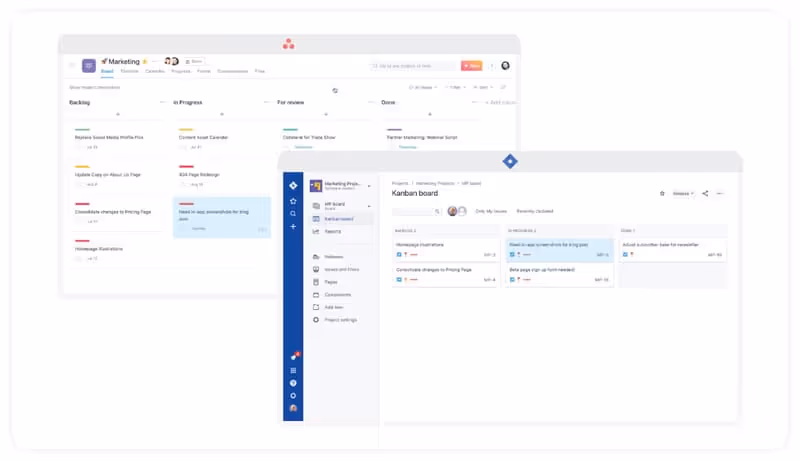
Task: Open Project settings in the Jira sidebar
Action: pyautogui.click(x=342, y=320)
